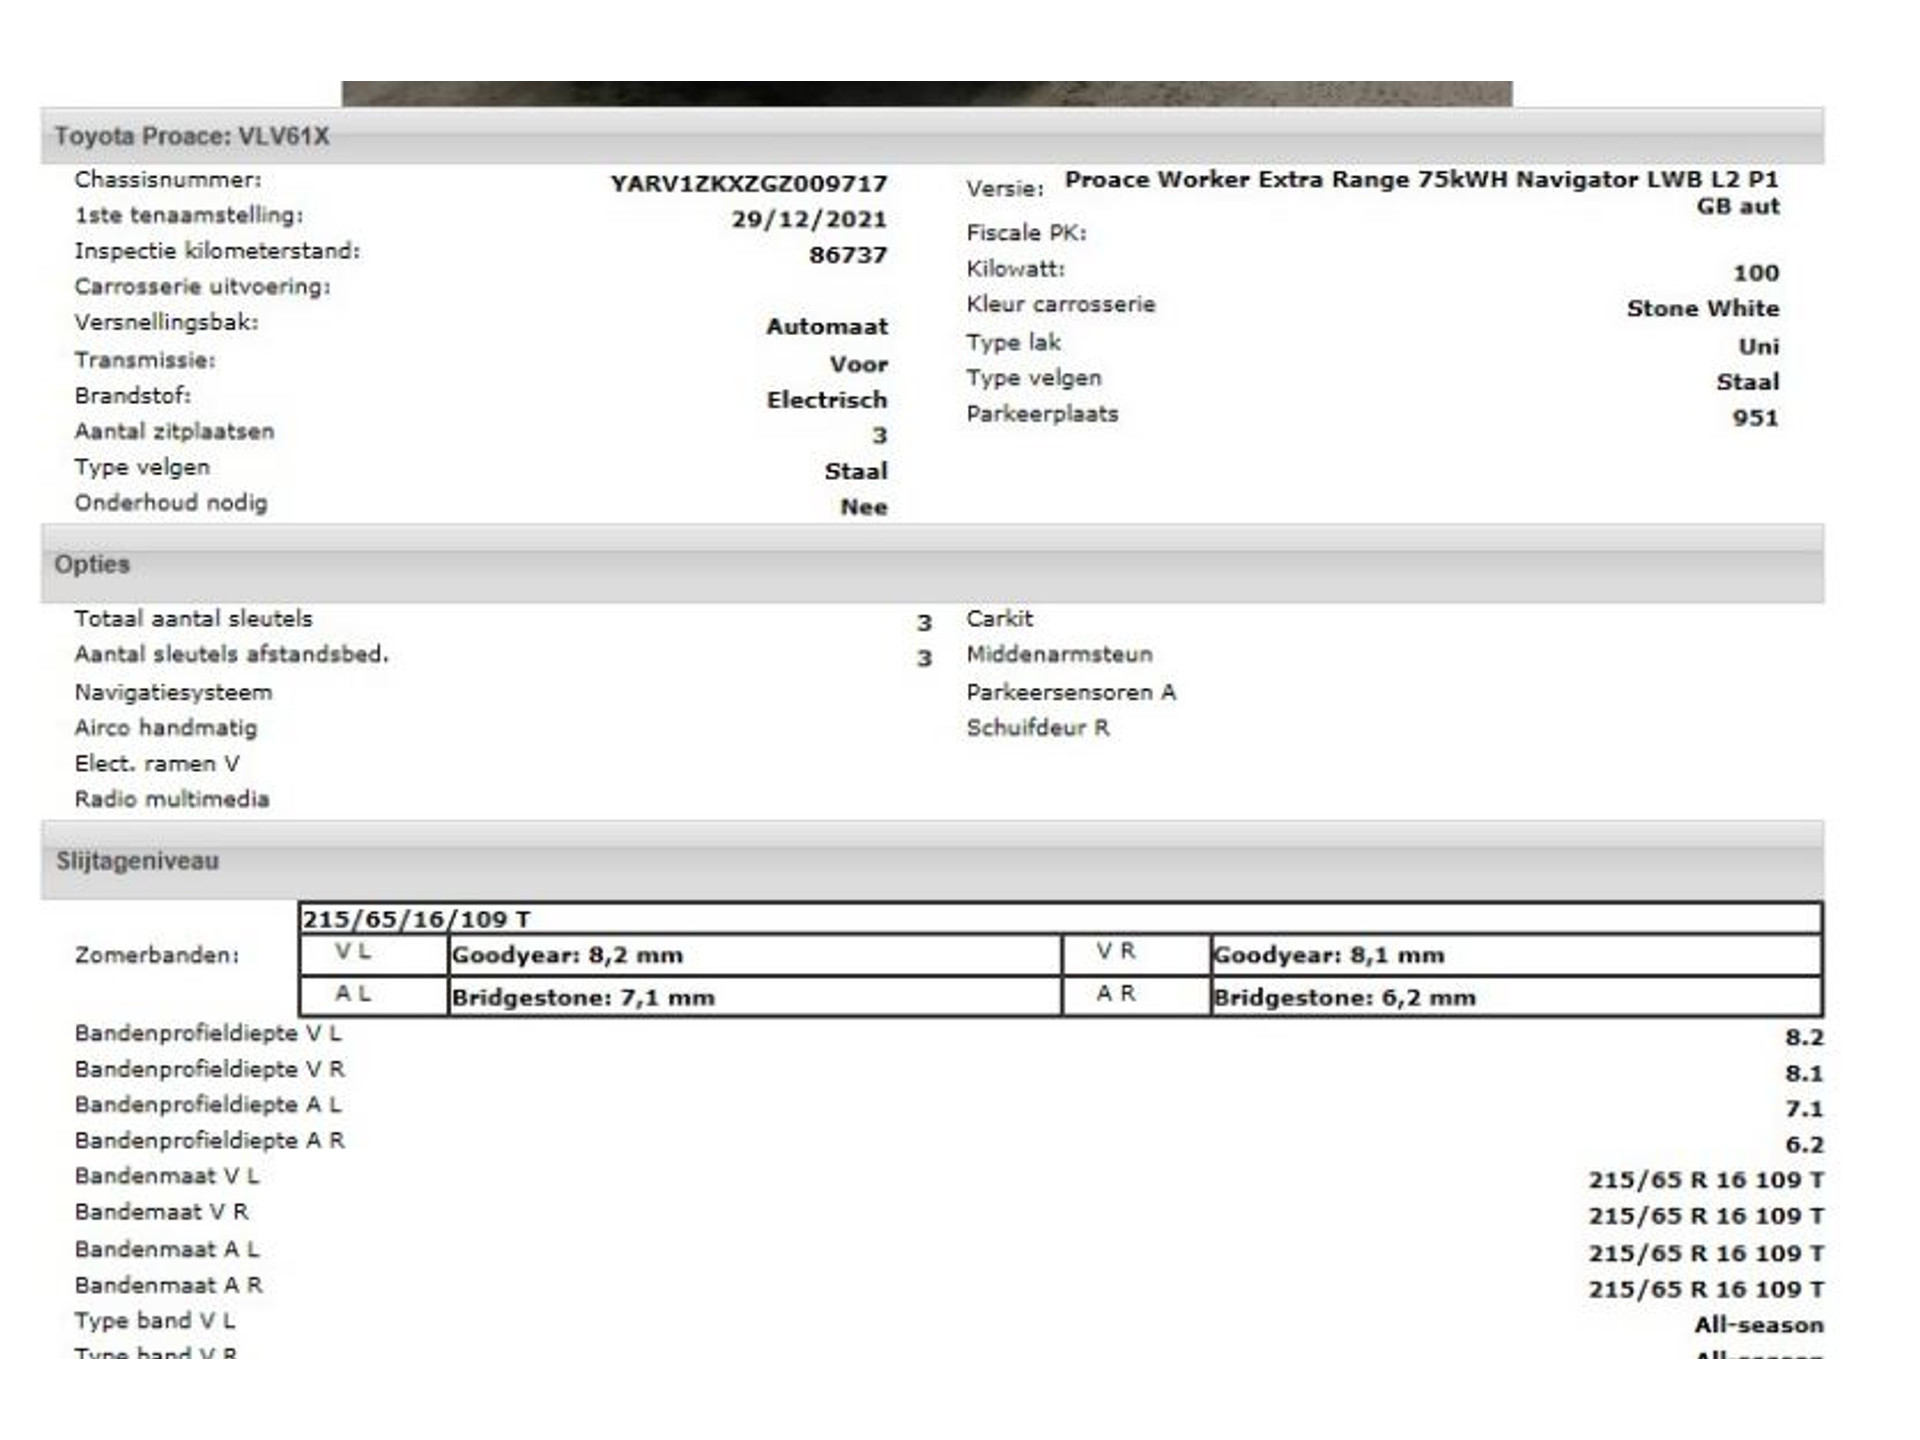Click the Aantal zitplaatsen label
The height and width of the screenshot is (1440, 1920).
coord(174,432)
